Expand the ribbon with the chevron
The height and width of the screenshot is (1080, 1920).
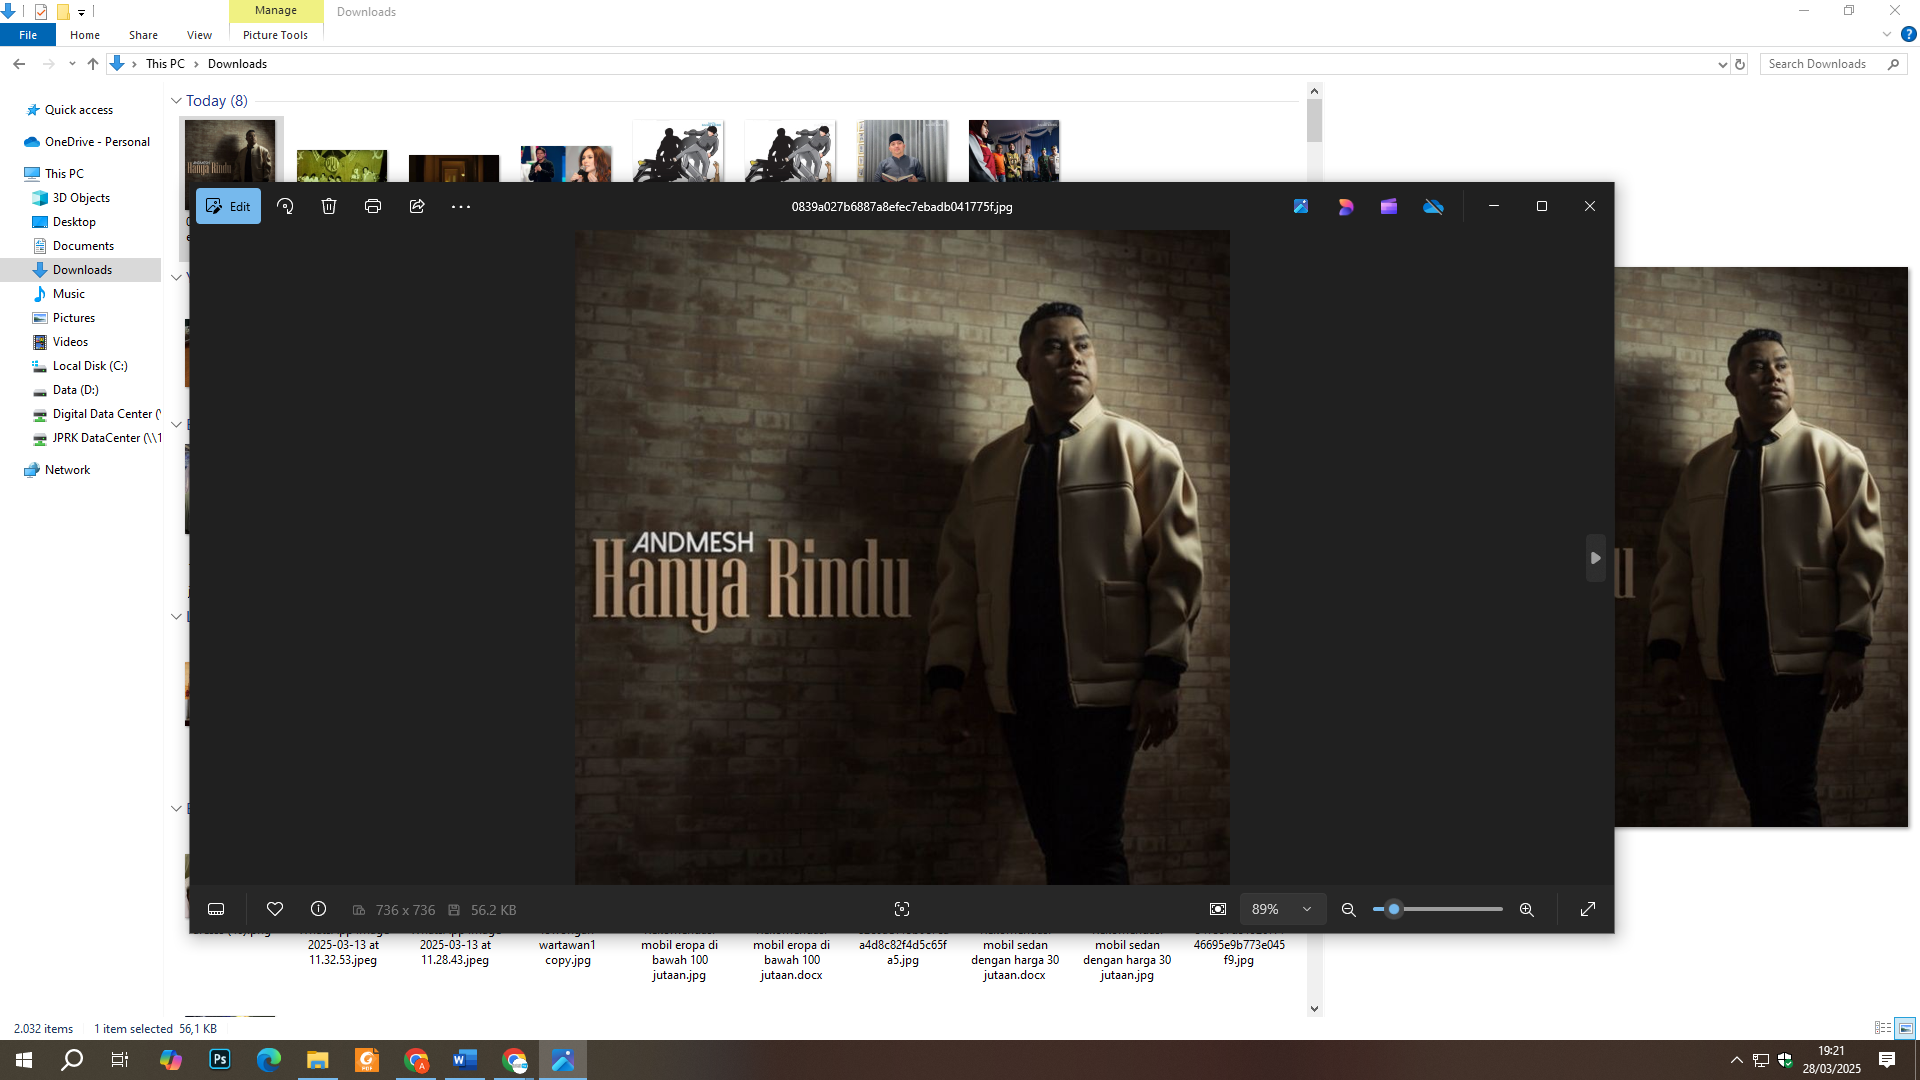pyautogui.click(x=1887, y=35)
